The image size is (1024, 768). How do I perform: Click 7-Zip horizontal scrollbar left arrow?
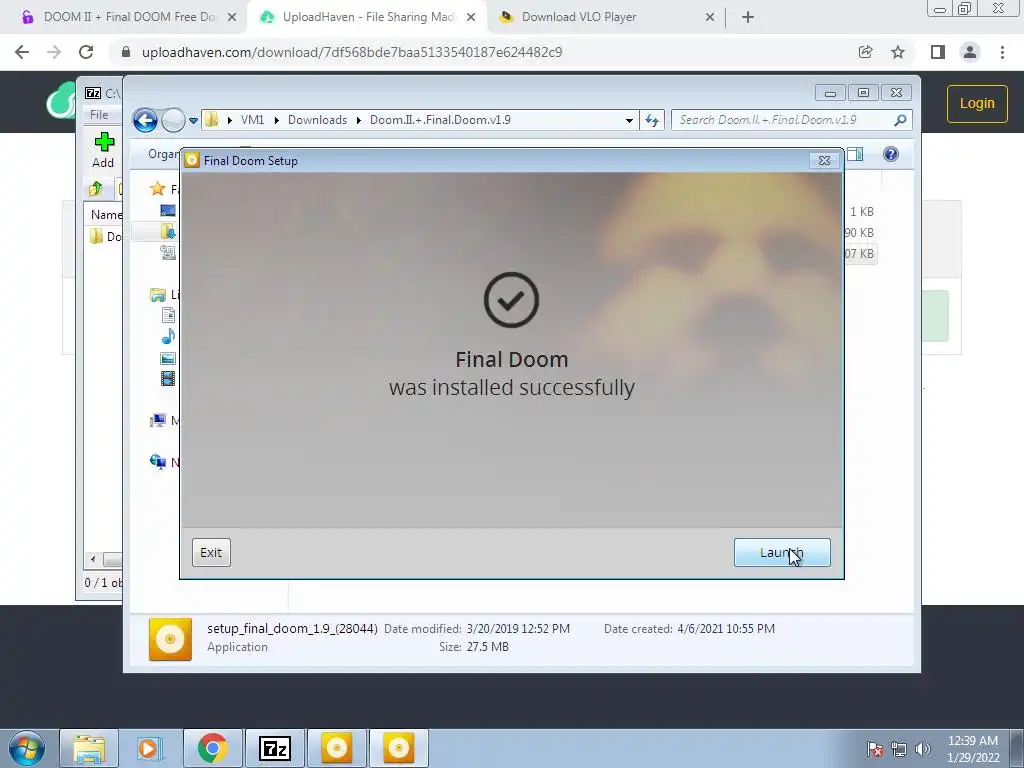pyautogui.click(x=93, y=560)
